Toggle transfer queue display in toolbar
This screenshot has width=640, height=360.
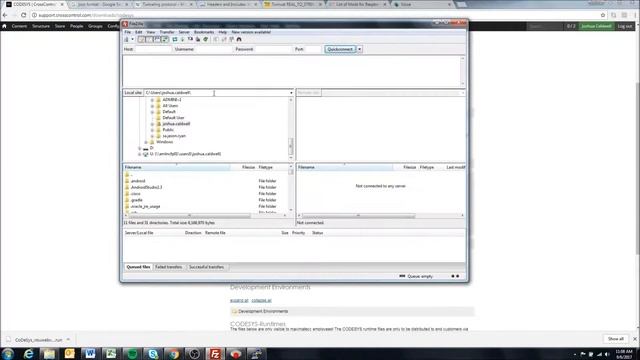click(x=165, y=40)
